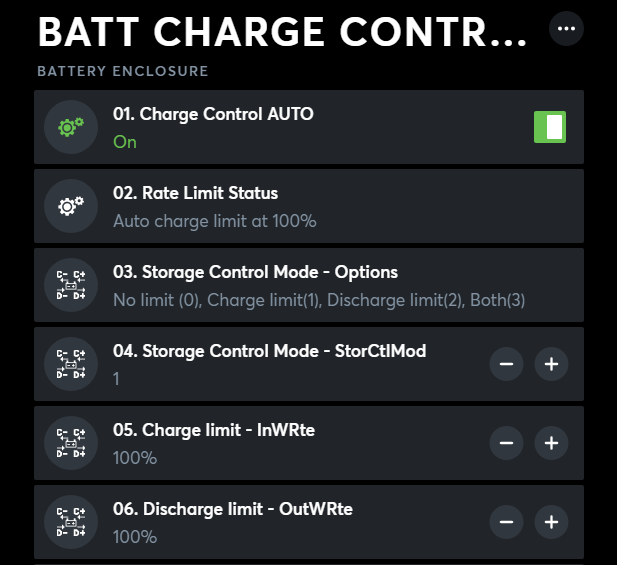
Task: Click the Rate Limit Status gears icon
Action: coord(71,206)
